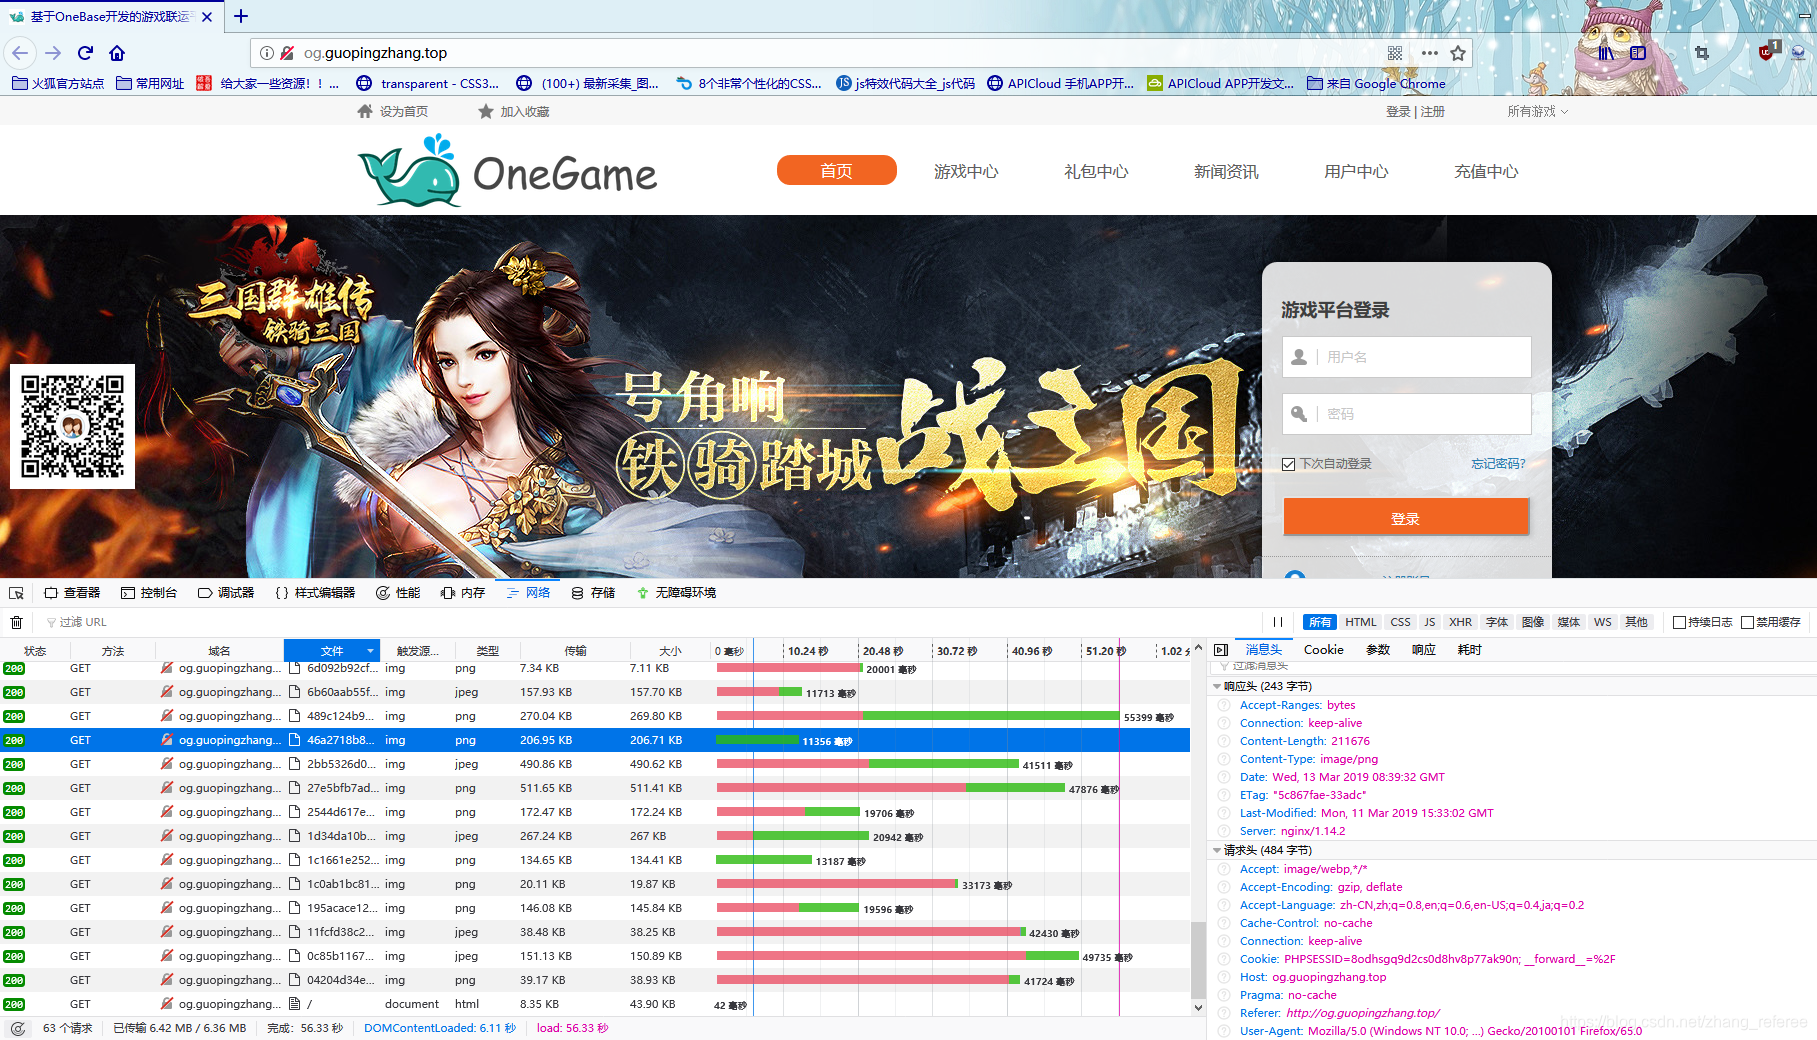Open the 注册 link in top bar
Screen dimensions: 1817x1040
(1433, 111)
